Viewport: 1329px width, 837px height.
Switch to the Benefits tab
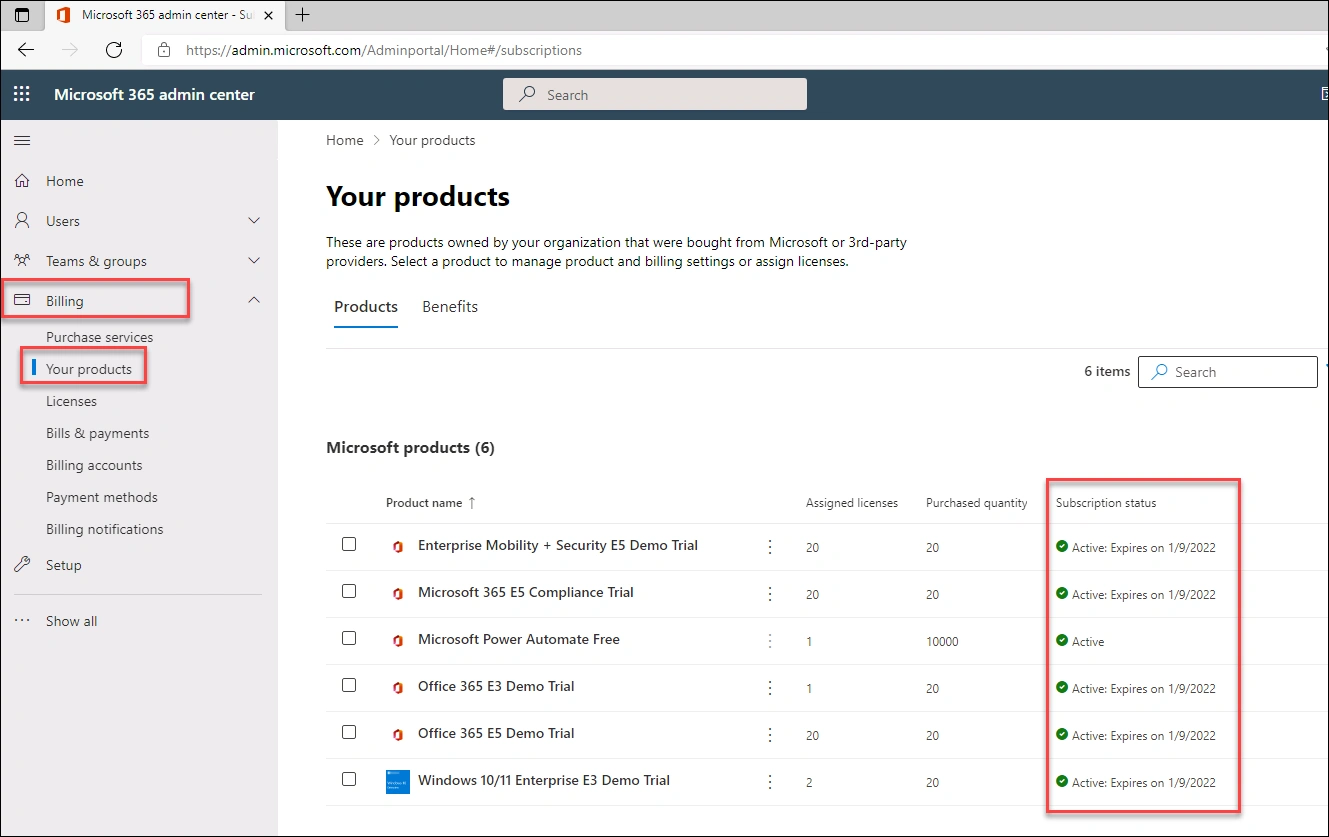point(450,307)
